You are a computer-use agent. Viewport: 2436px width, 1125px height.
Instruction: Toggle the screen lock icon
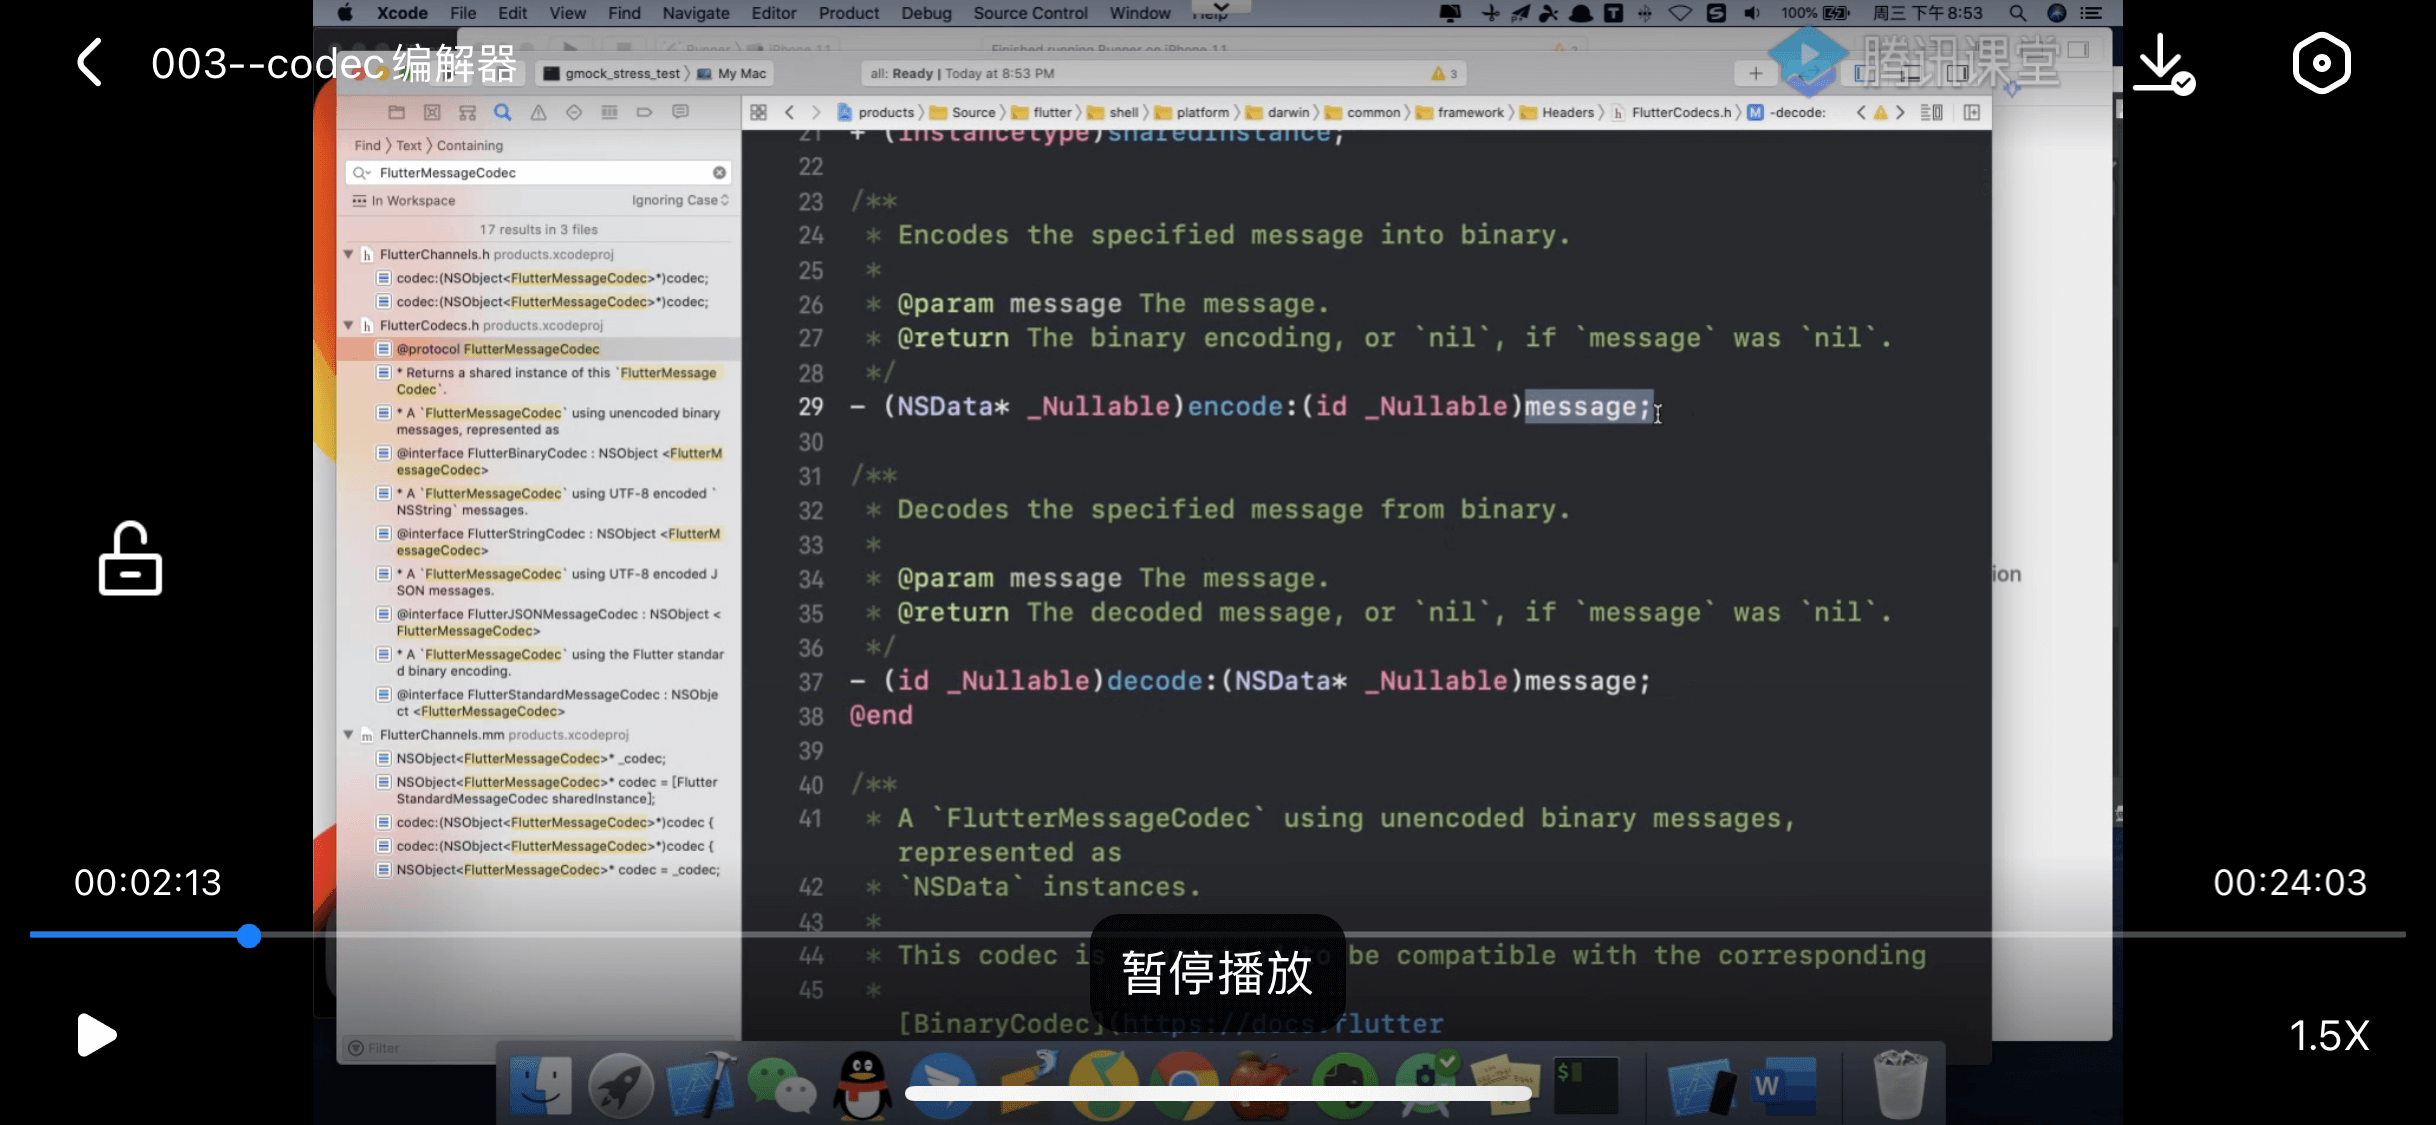(130, 559)
